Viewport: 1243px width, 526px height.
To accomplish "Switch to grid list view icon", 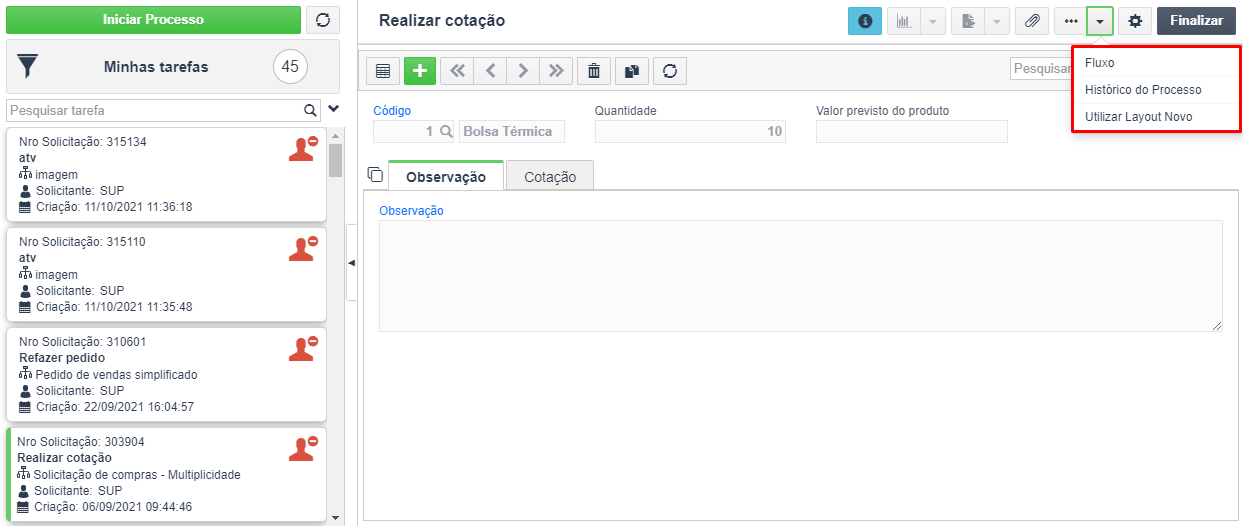I will [383, 70].
